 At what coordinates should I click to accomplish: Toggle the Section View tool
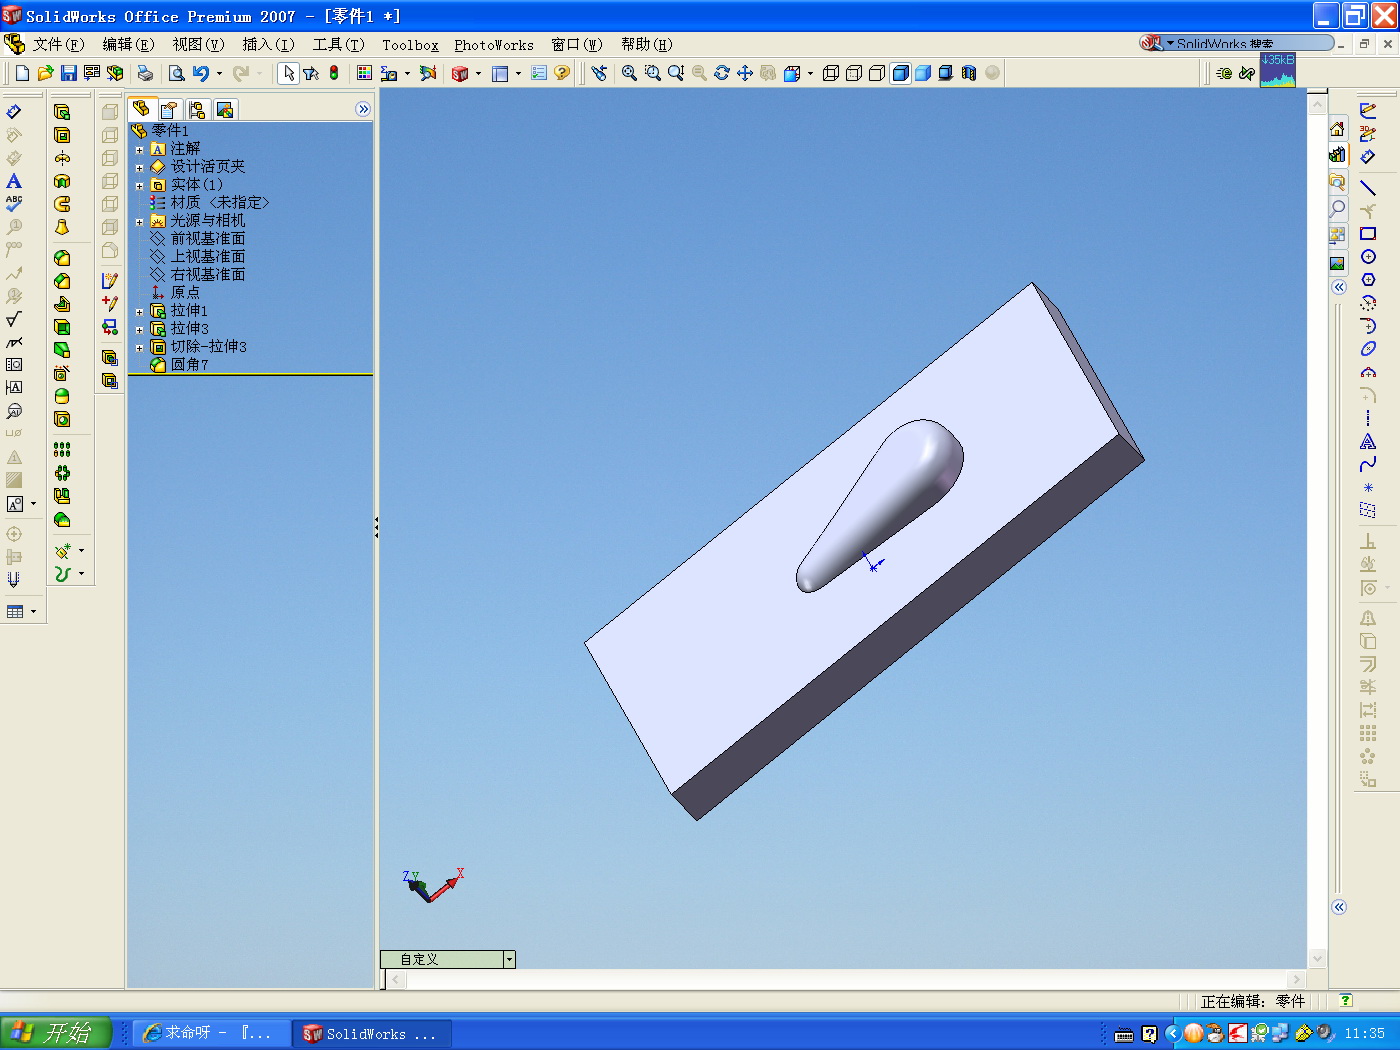point(969,73)
